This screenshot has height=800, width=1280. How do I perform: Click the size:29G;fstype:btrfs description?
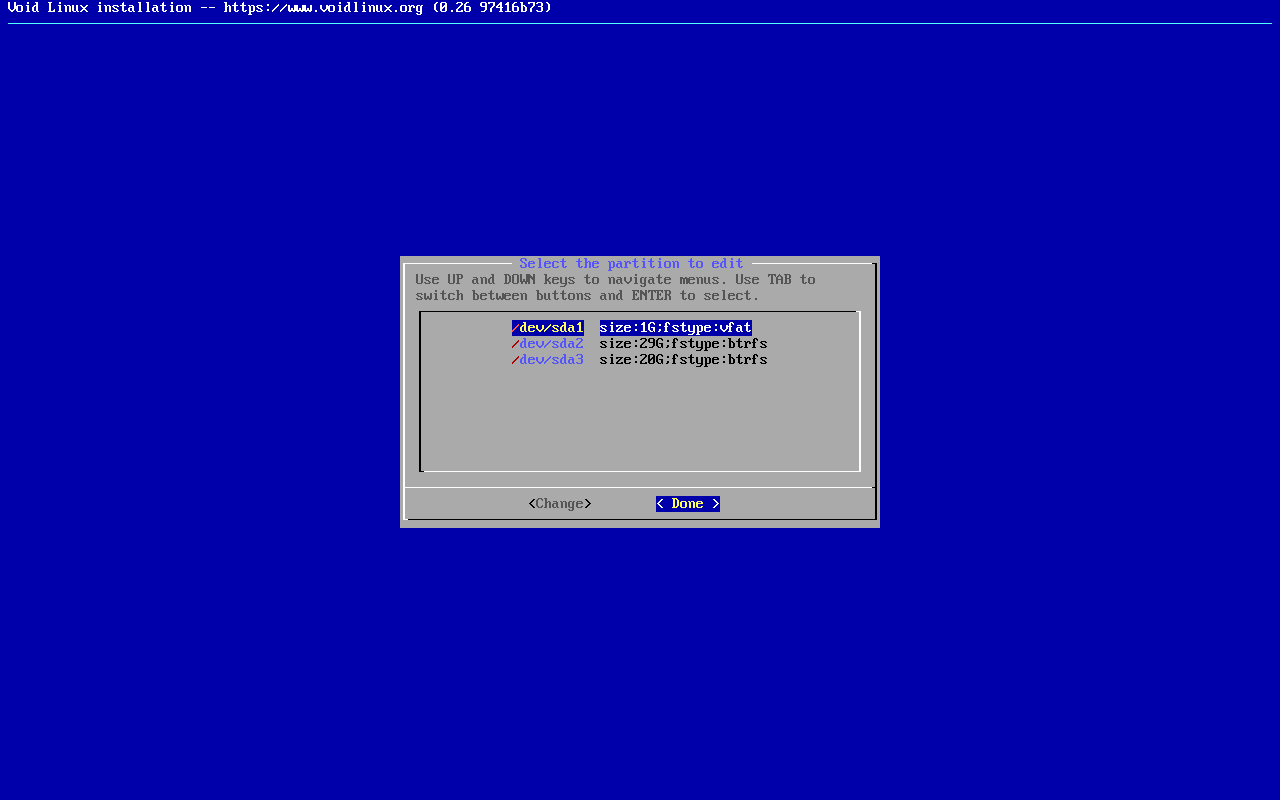[x=683, y=344]
